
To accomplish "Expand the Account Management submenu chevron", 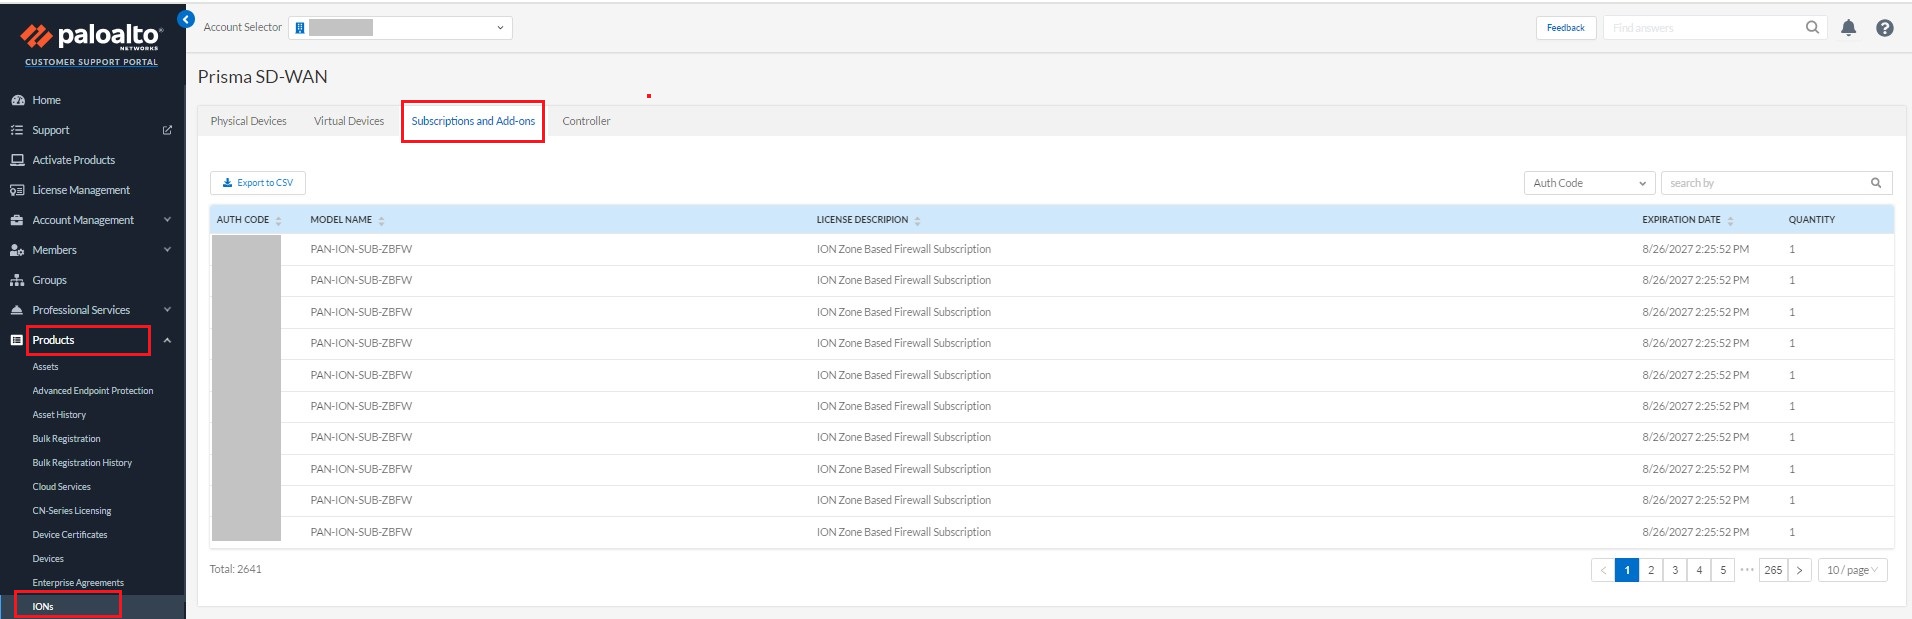I will pyautogui.click(x=167, y=220).
